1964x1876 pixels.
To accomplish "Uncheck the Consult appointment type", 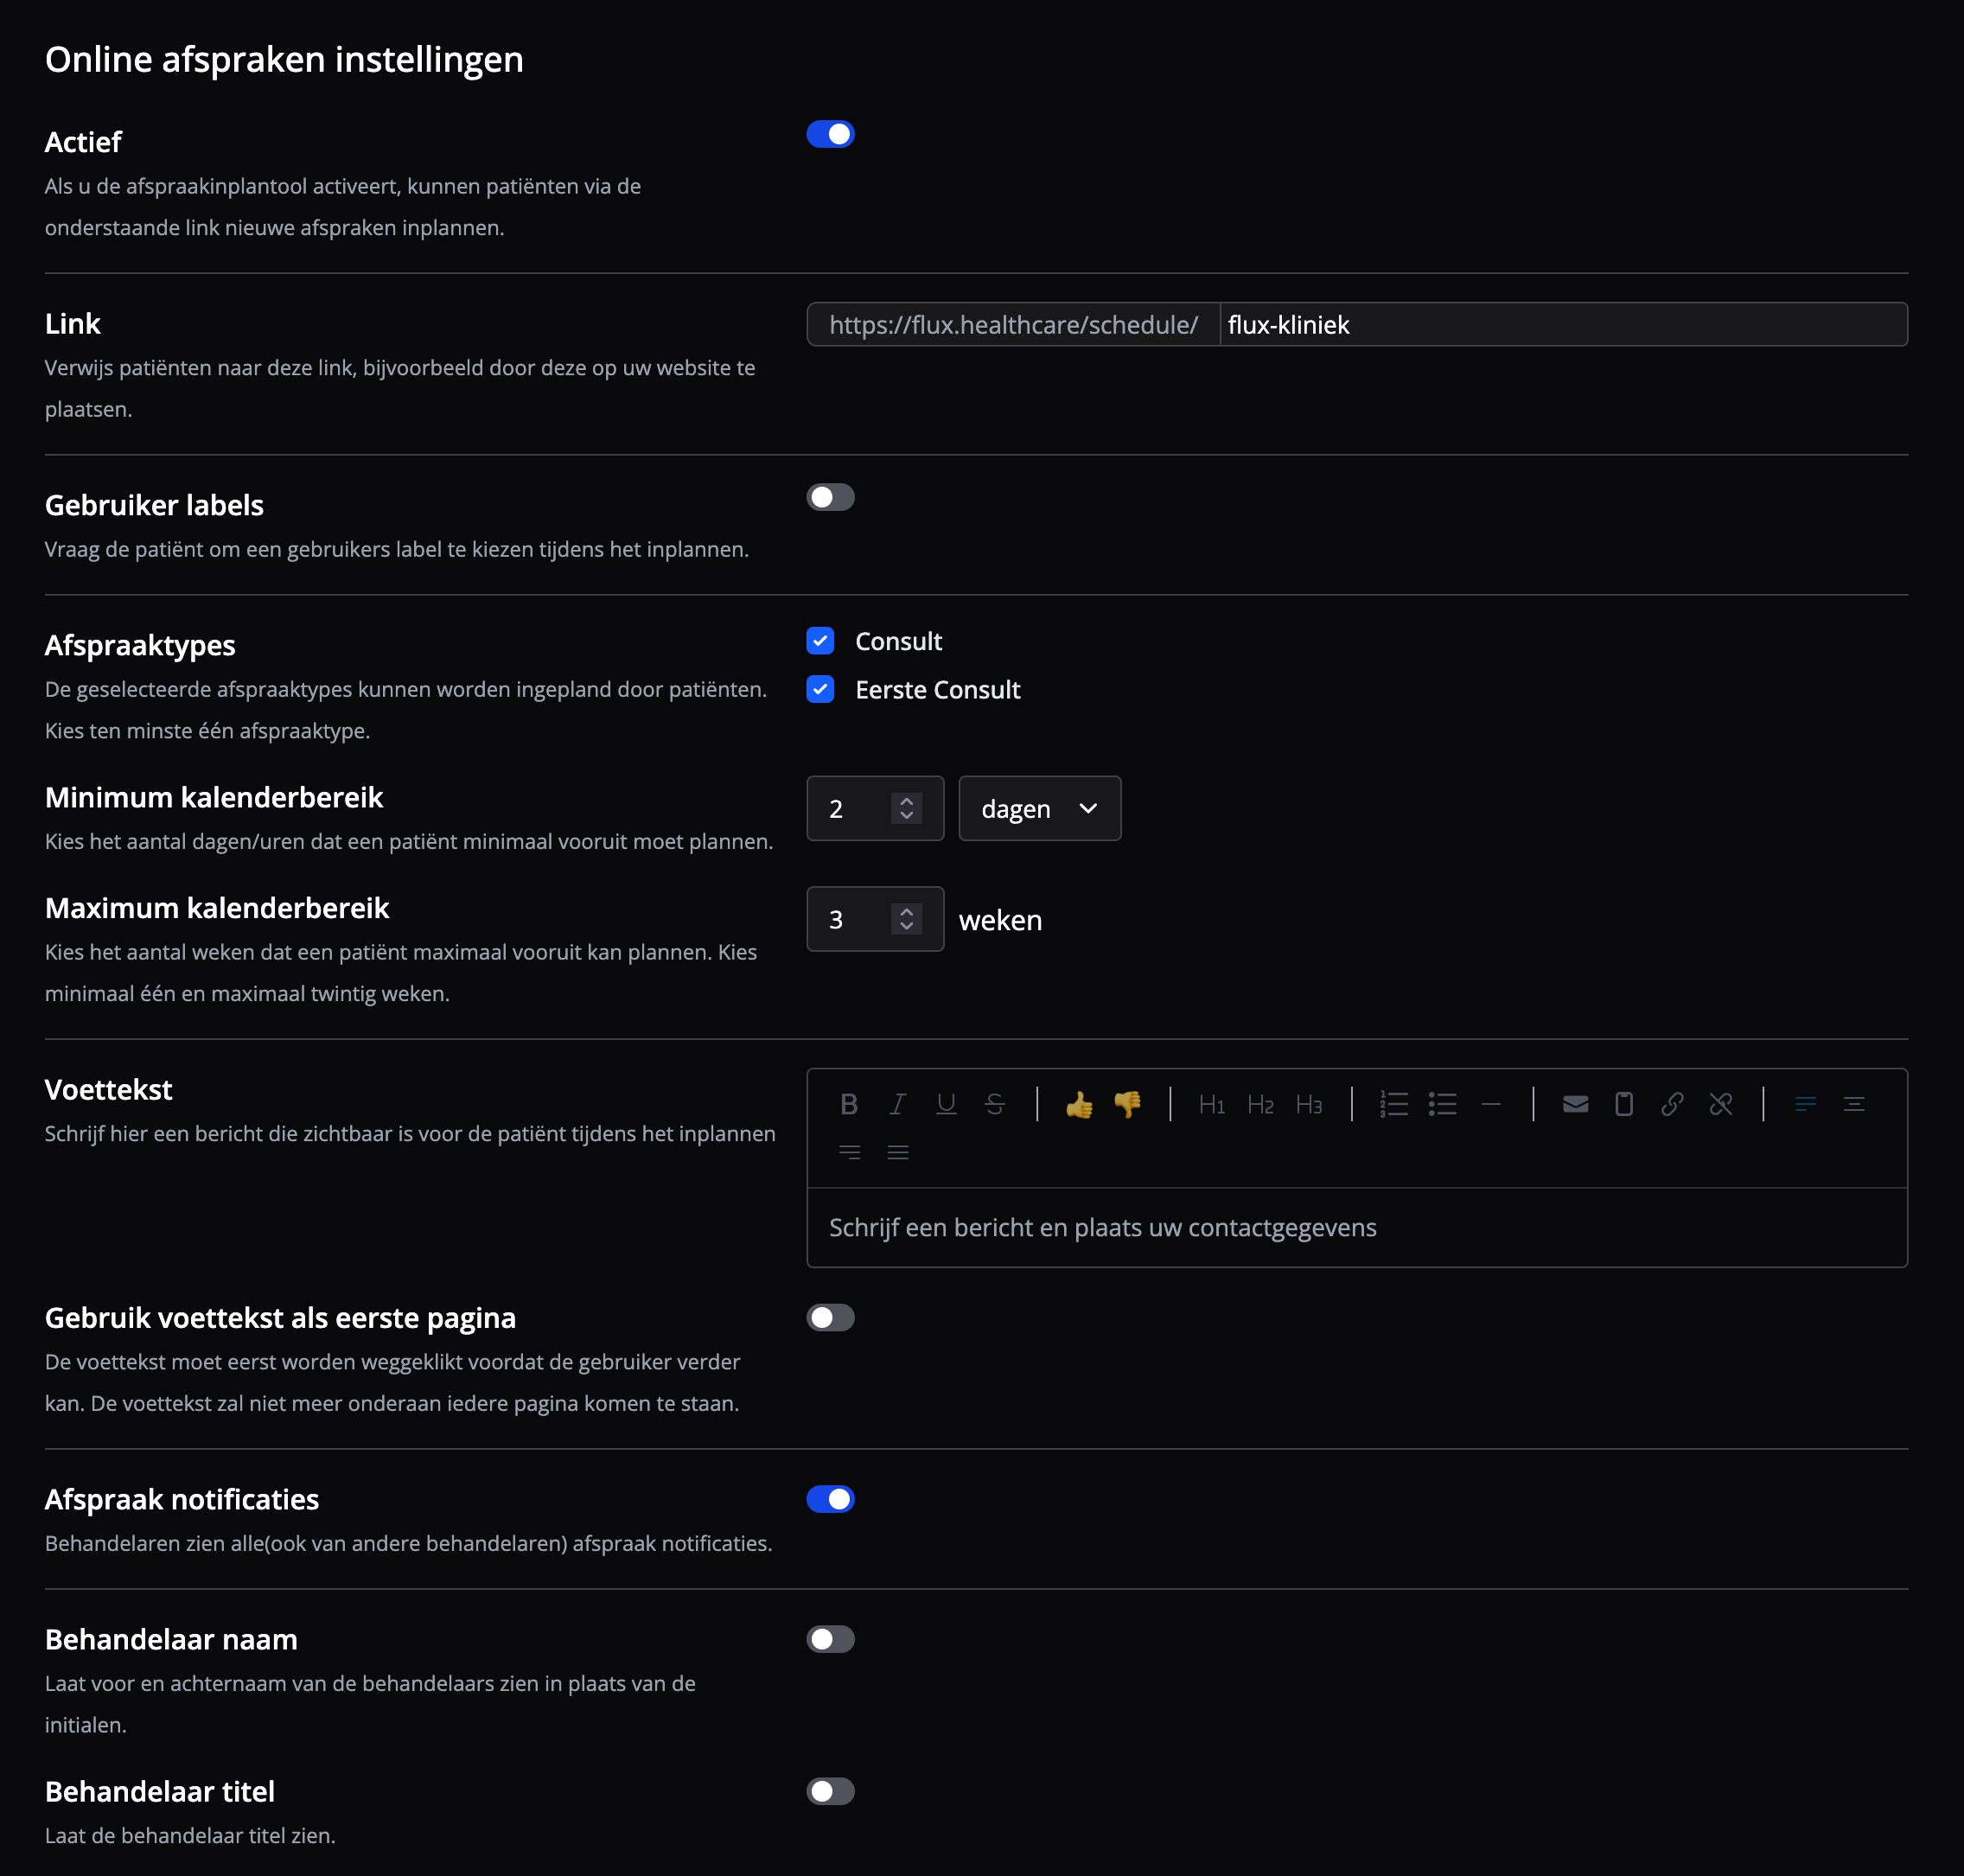I will [820, 641].
